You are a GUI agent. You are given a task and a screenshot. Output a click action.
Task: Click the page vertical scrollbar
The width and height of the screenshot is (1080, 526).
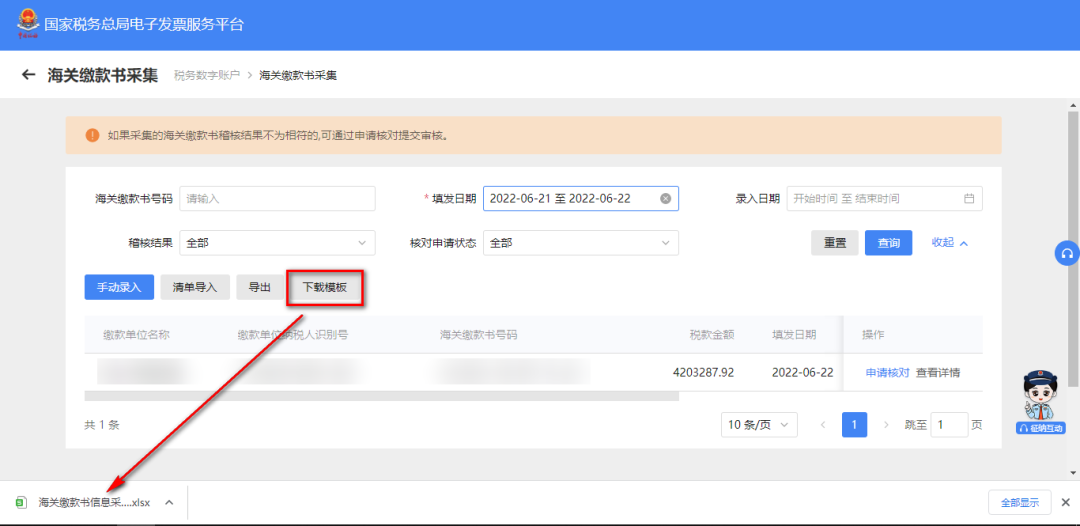pyautogui.click(x=1074, y=248)
